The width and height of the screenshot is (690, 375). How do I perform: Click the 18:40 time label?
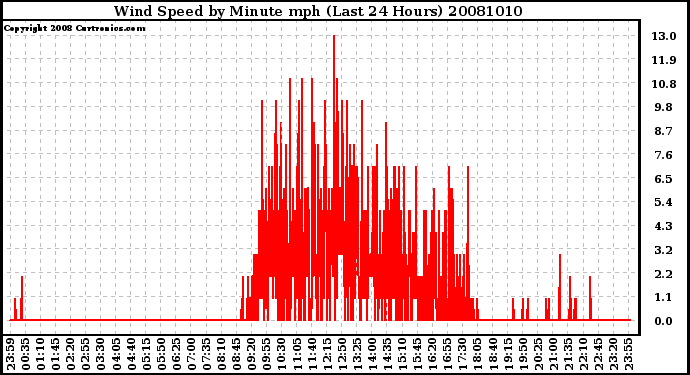493,355
